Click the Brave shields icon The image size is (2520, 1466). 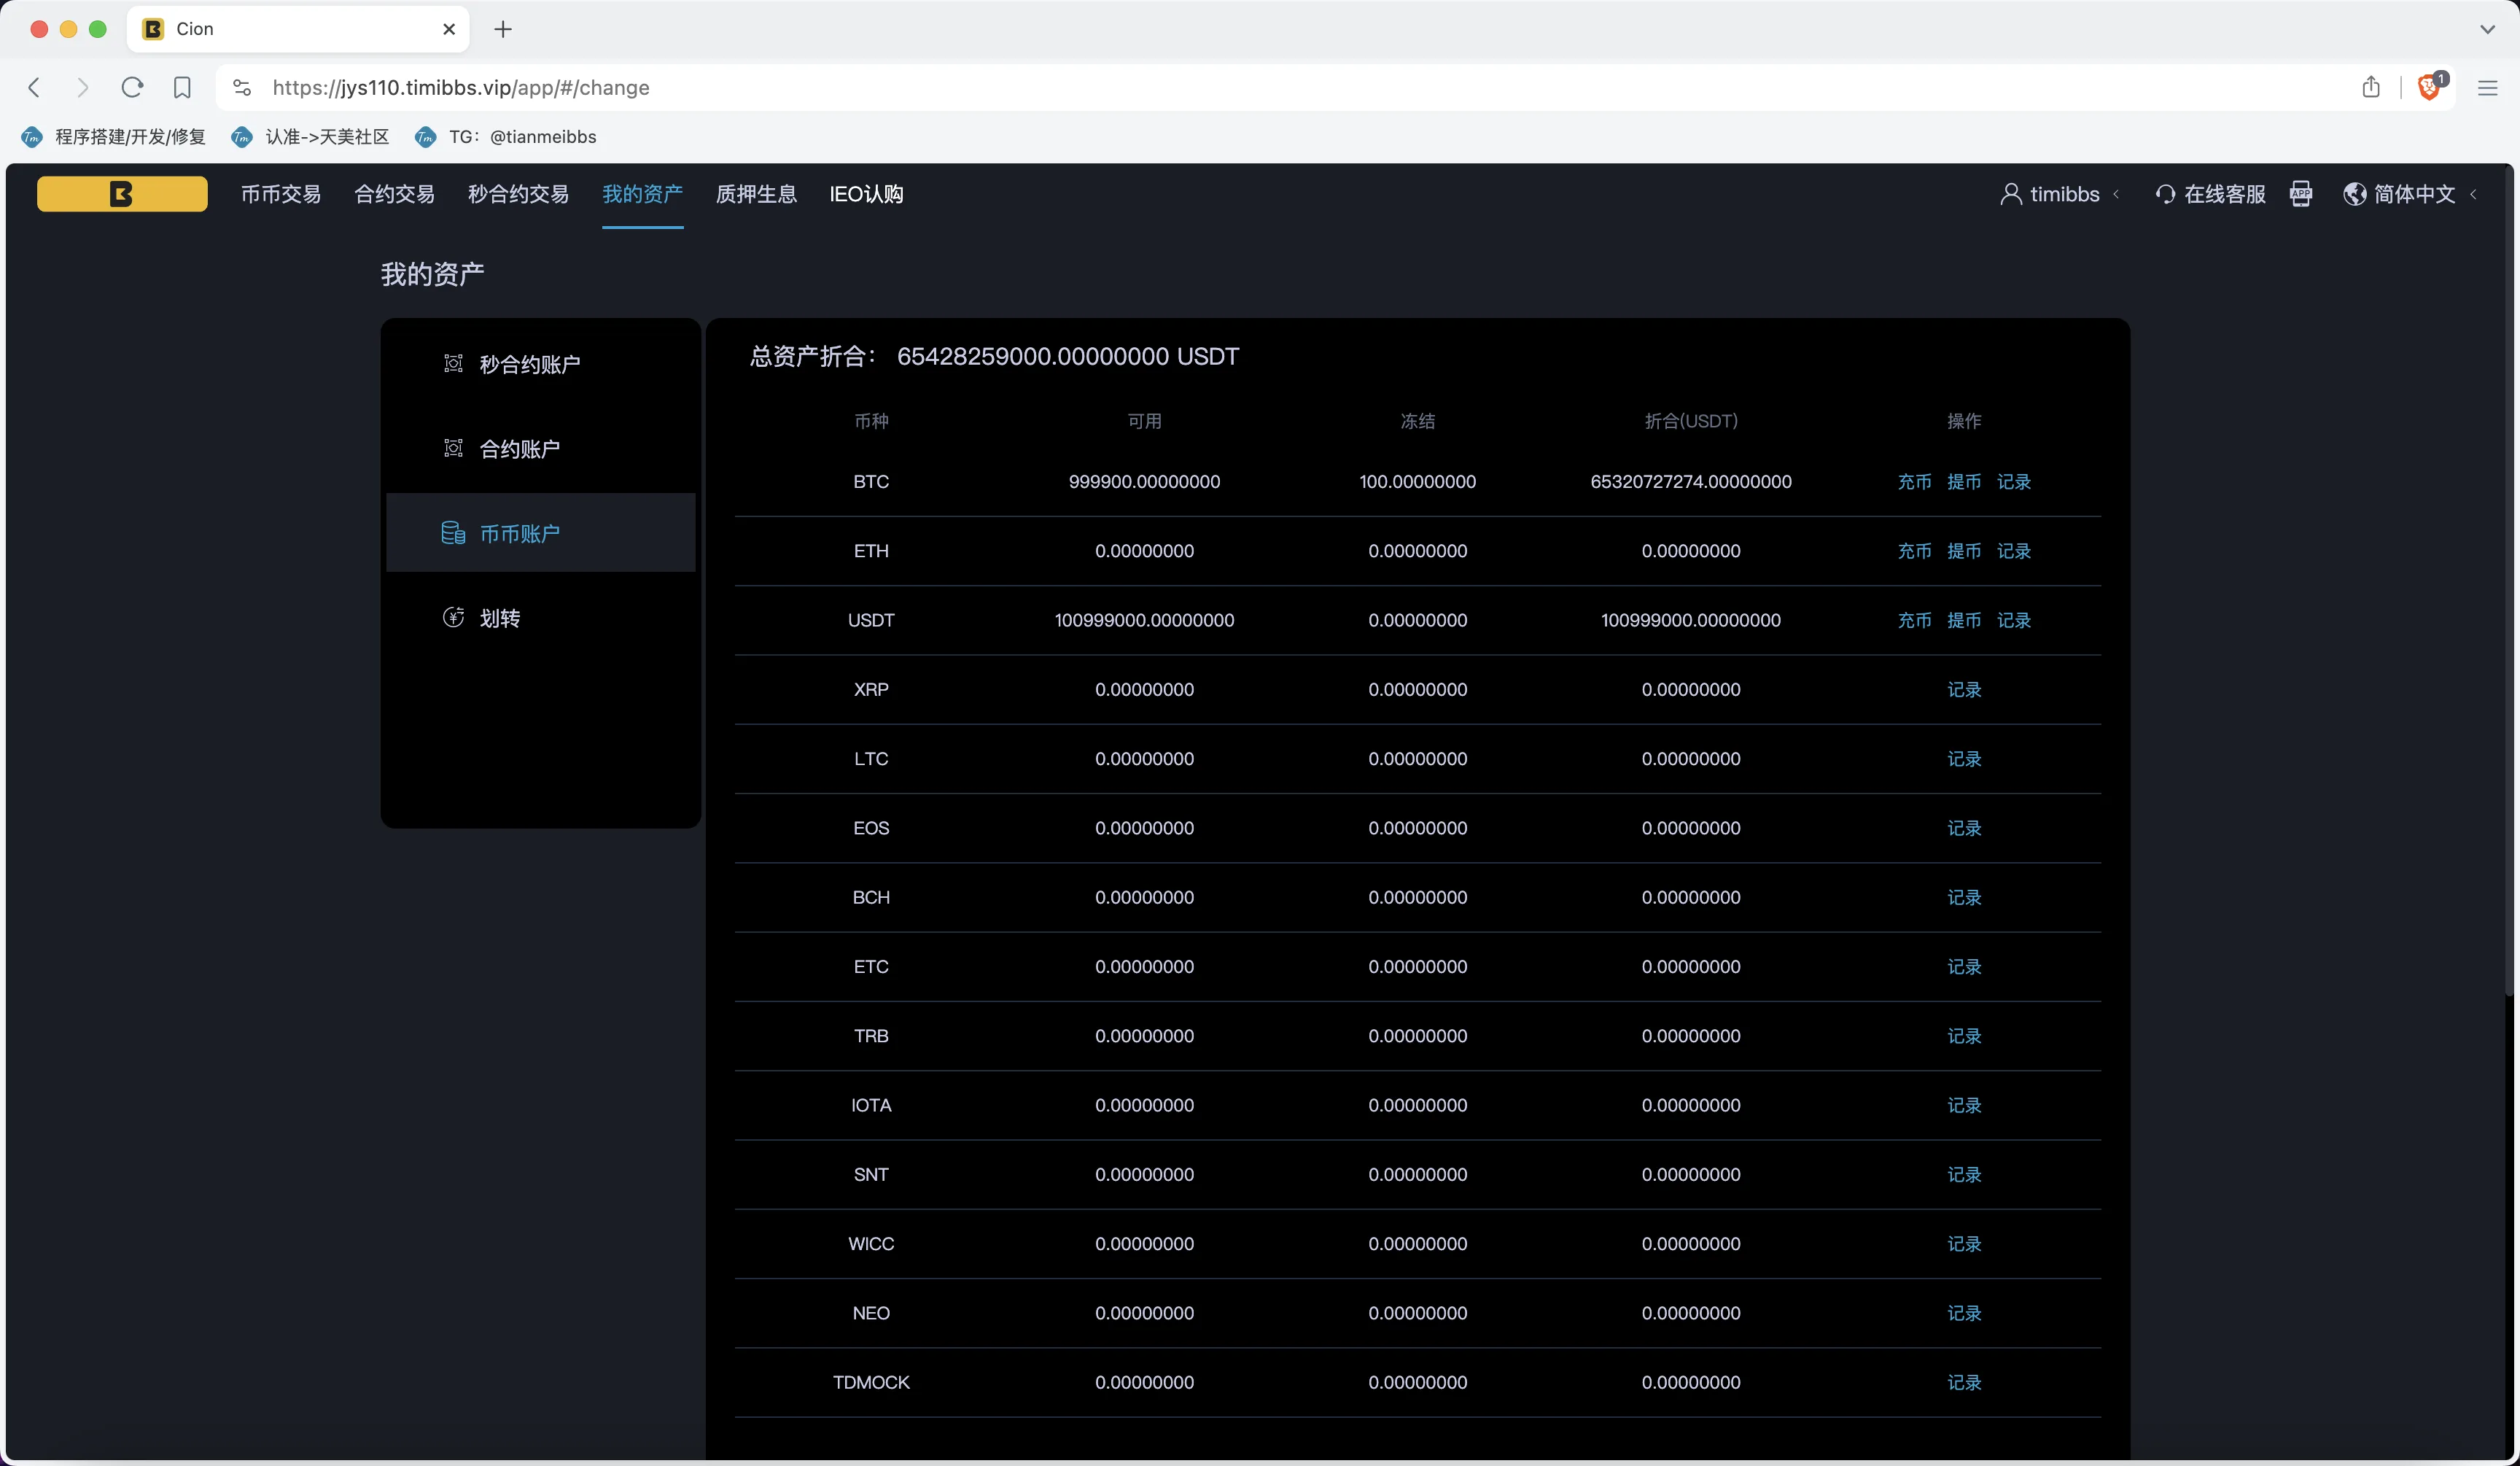coord(2428,88)
